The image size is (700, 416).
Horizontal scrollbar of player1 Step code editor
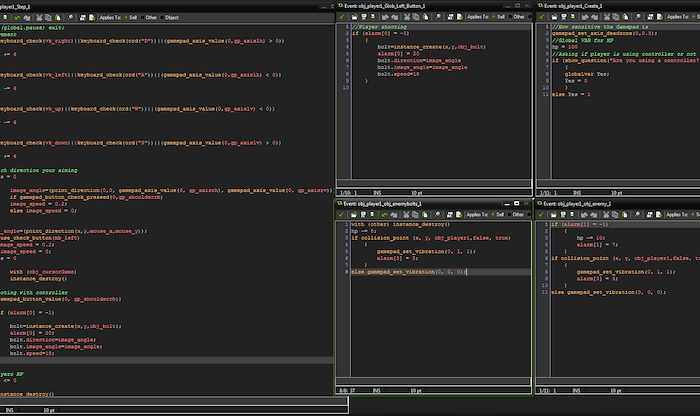pos(173,401)
